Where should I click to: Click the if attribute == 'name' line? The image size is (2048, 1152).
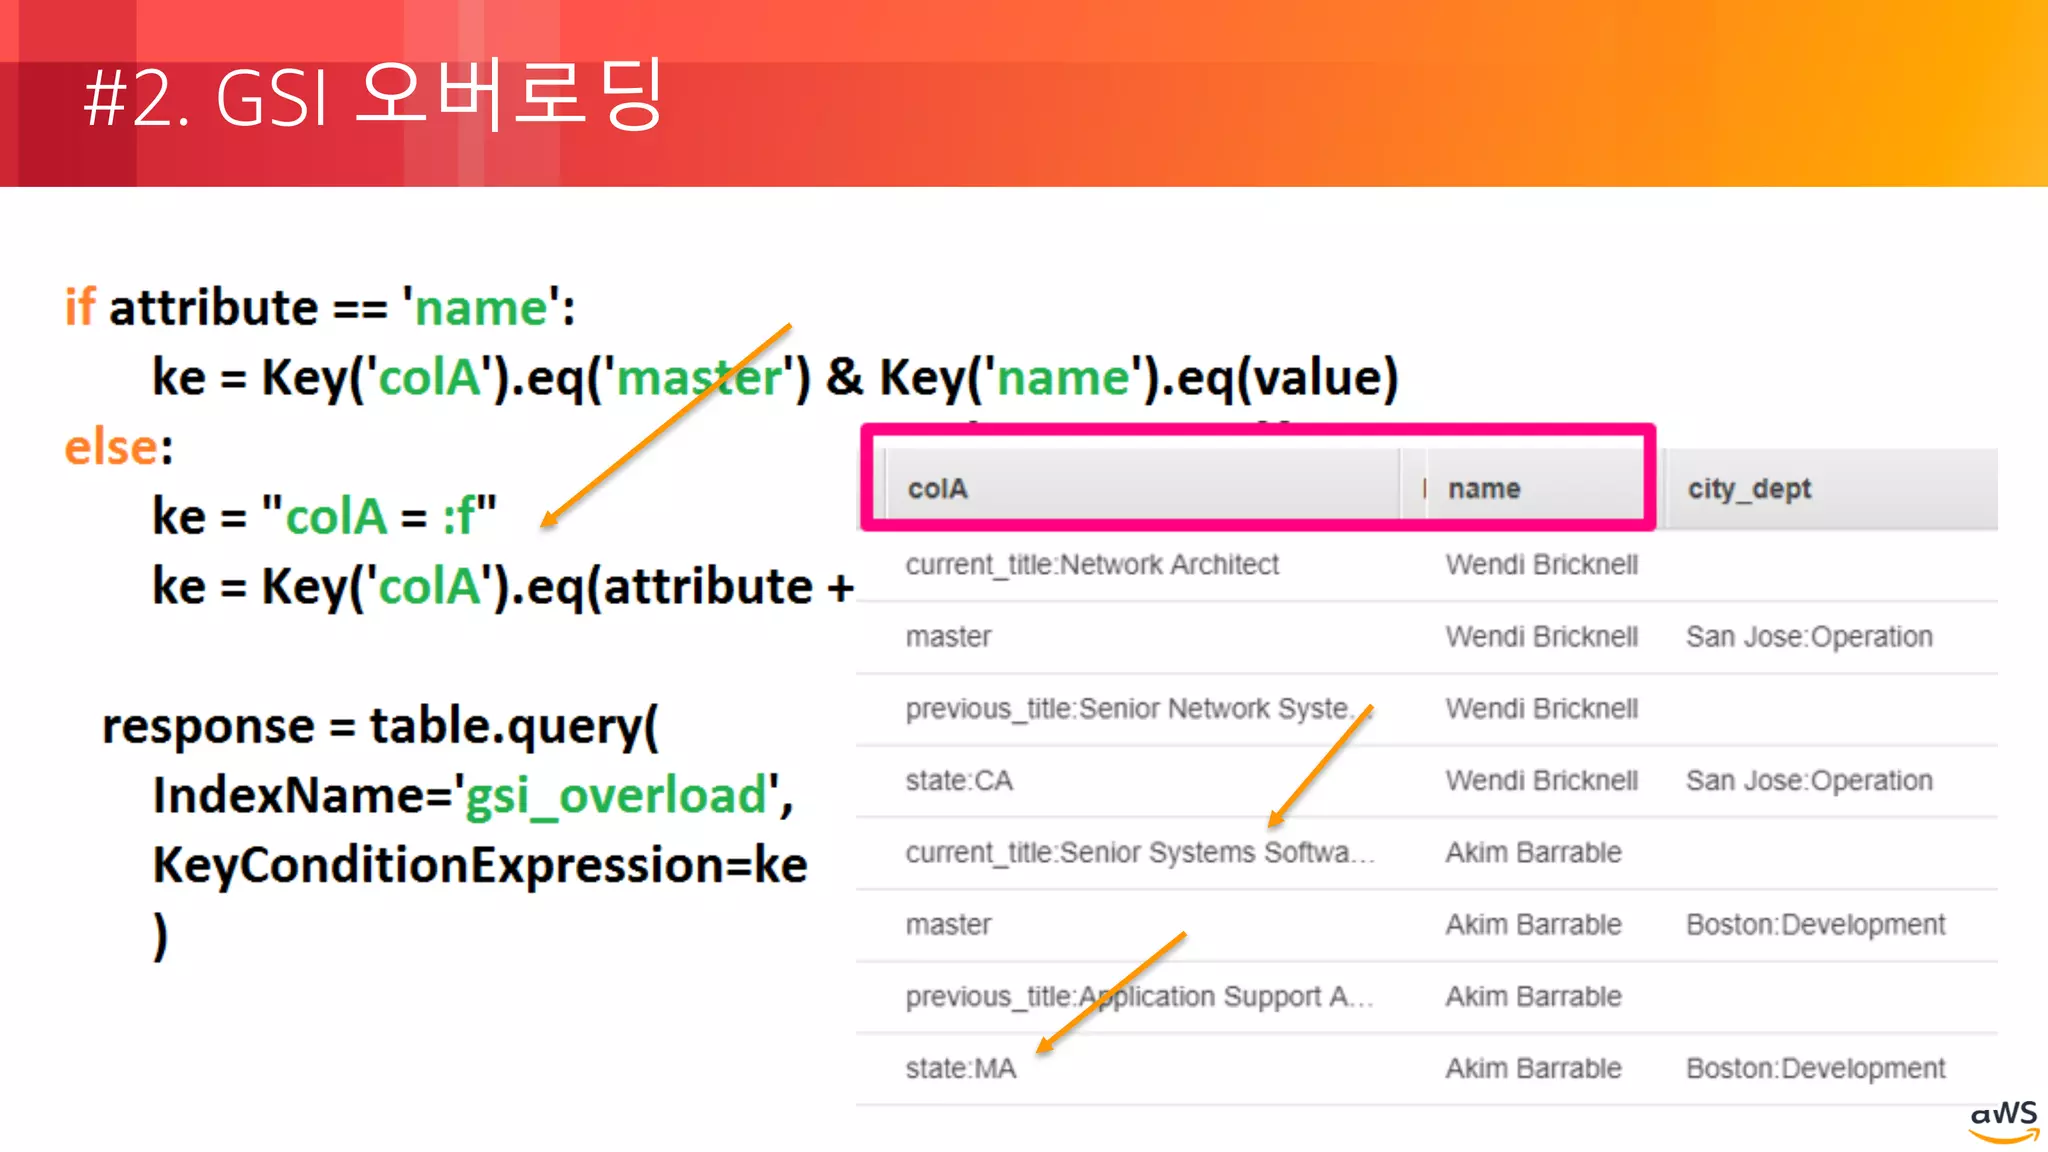[320, 307]
